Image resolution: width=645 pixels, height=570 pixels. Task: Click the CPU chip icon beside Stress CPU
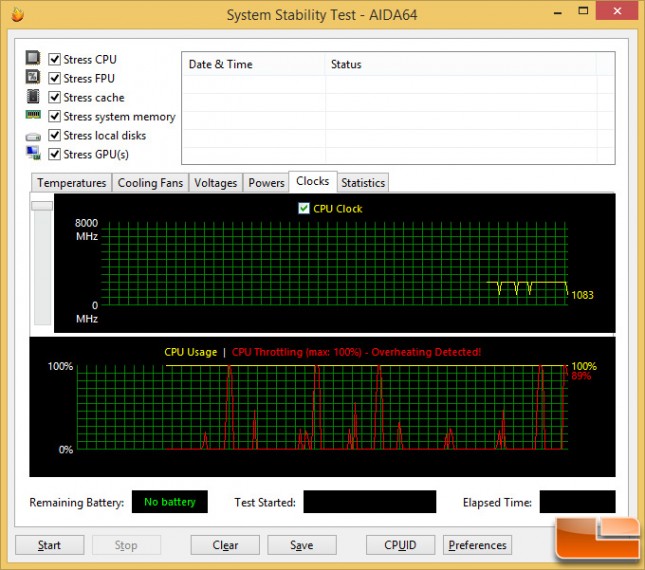pos(33,58)
